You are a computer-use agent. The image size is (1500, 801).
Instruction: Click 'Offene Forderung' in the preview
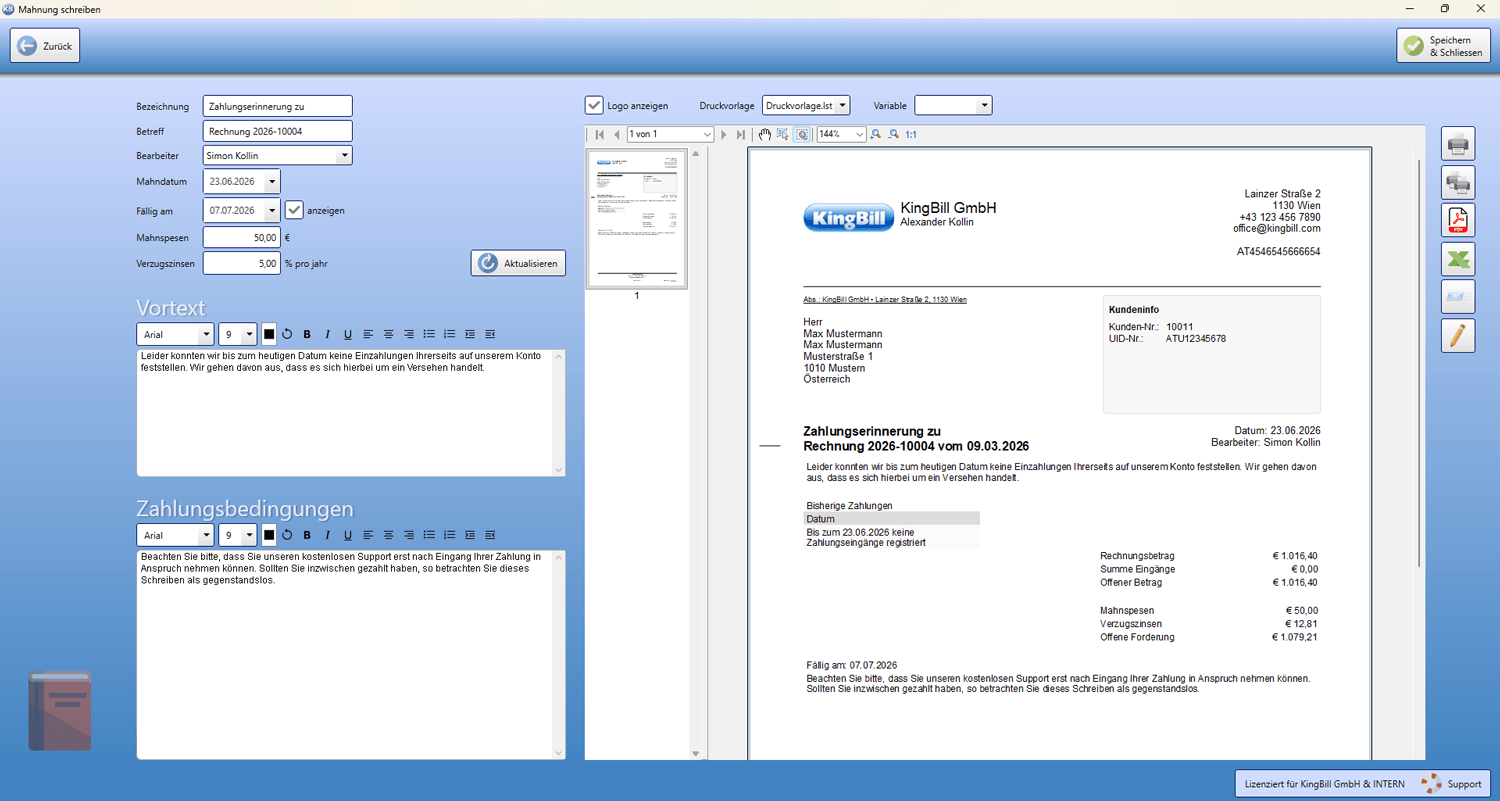pos(1137,637)
